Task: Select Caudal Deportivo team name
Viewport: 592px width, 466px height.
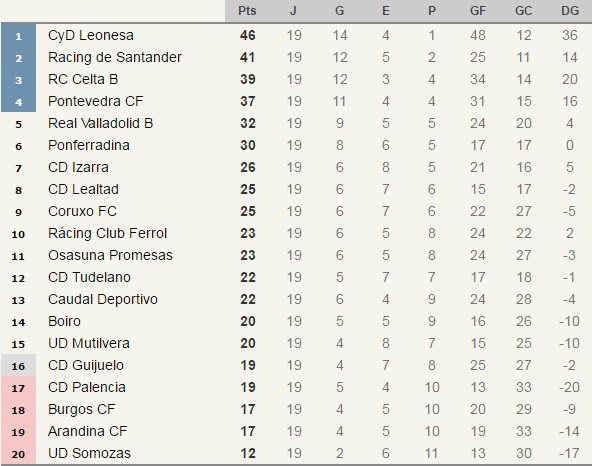Action: point(103,299)
